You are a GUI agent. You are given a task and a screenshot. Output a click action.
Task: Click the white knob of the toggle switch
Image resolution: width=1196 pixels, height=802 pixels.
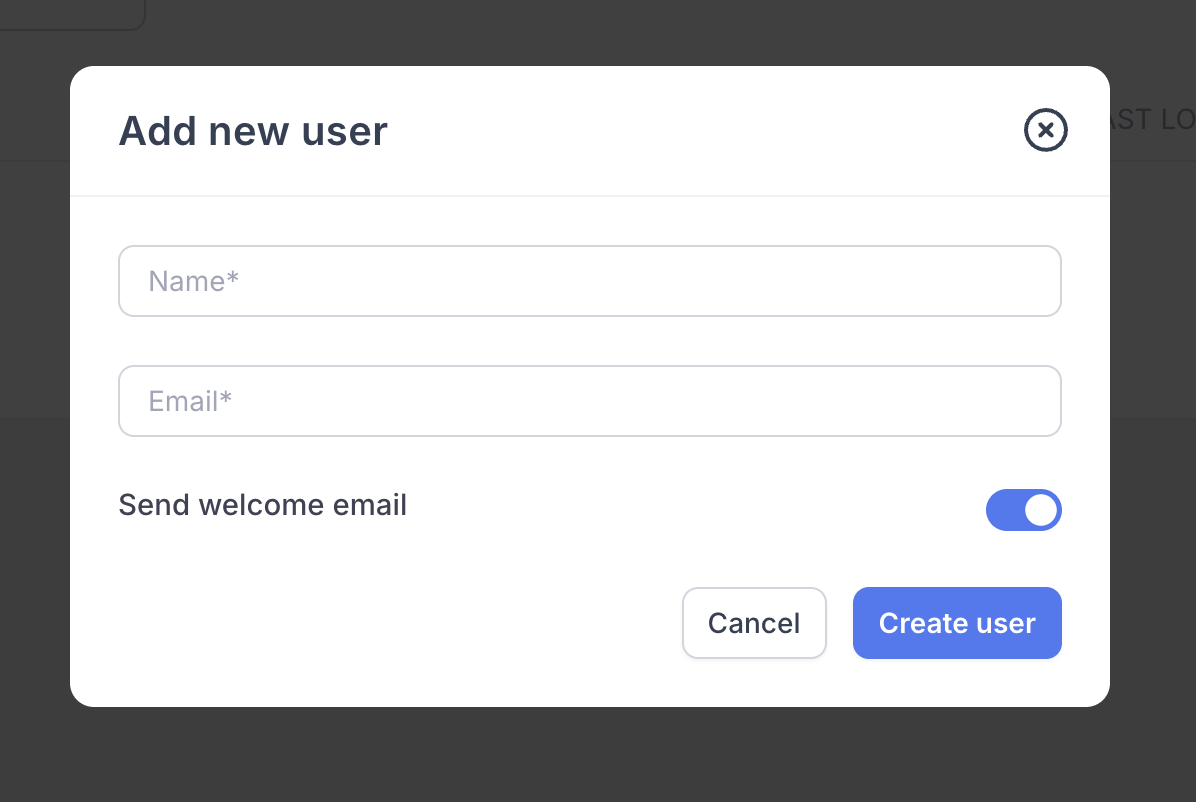1041,510
